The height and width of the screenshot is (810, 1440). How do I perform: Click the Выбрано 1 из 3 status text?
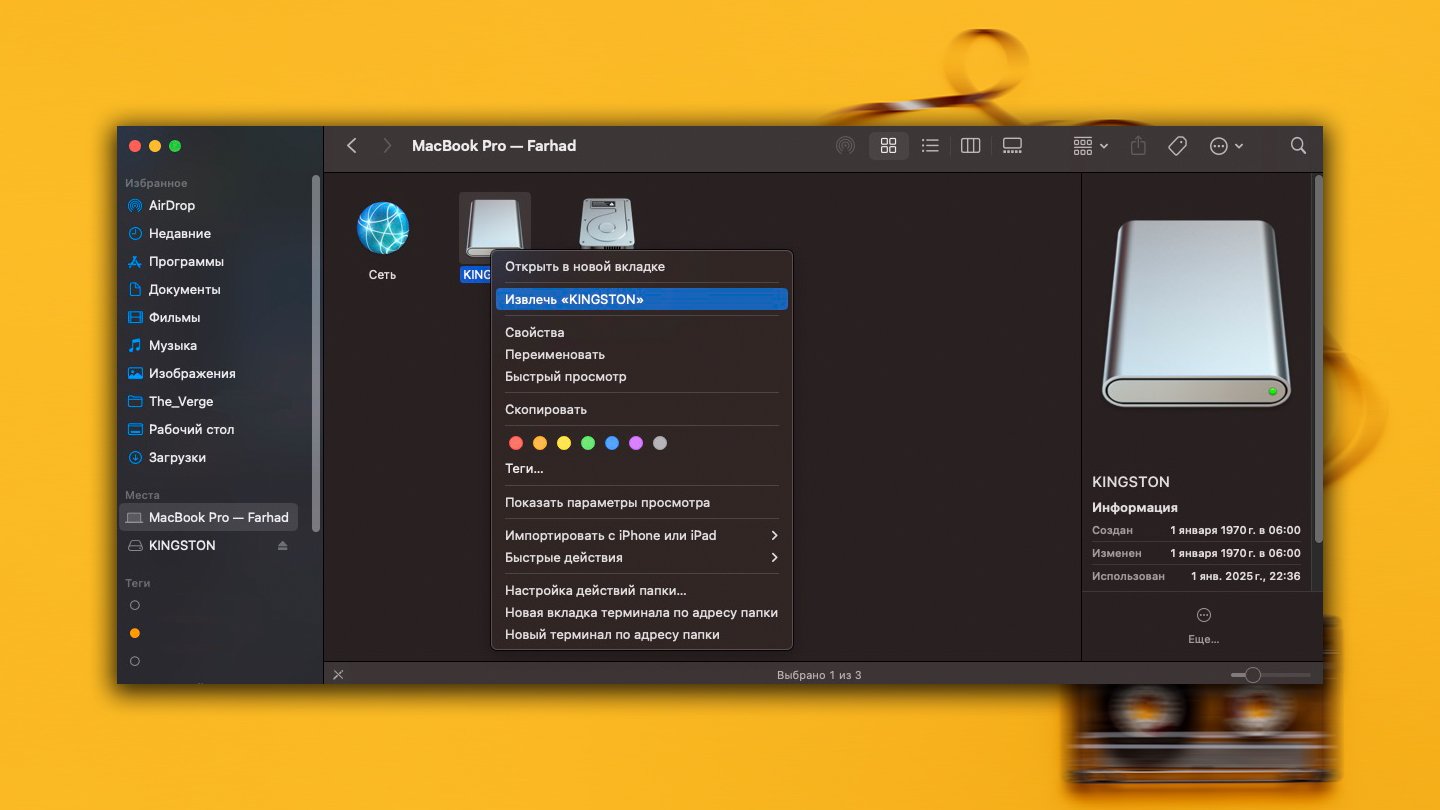(x=819, y=675)
